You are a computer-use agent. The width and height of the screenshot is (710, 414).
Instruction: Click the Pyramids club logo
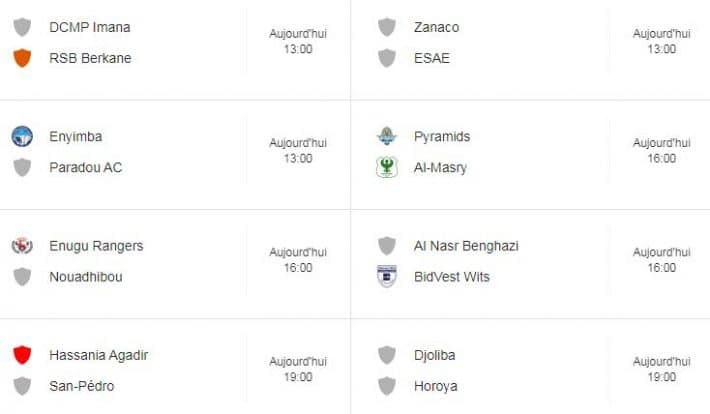(387, 136)
